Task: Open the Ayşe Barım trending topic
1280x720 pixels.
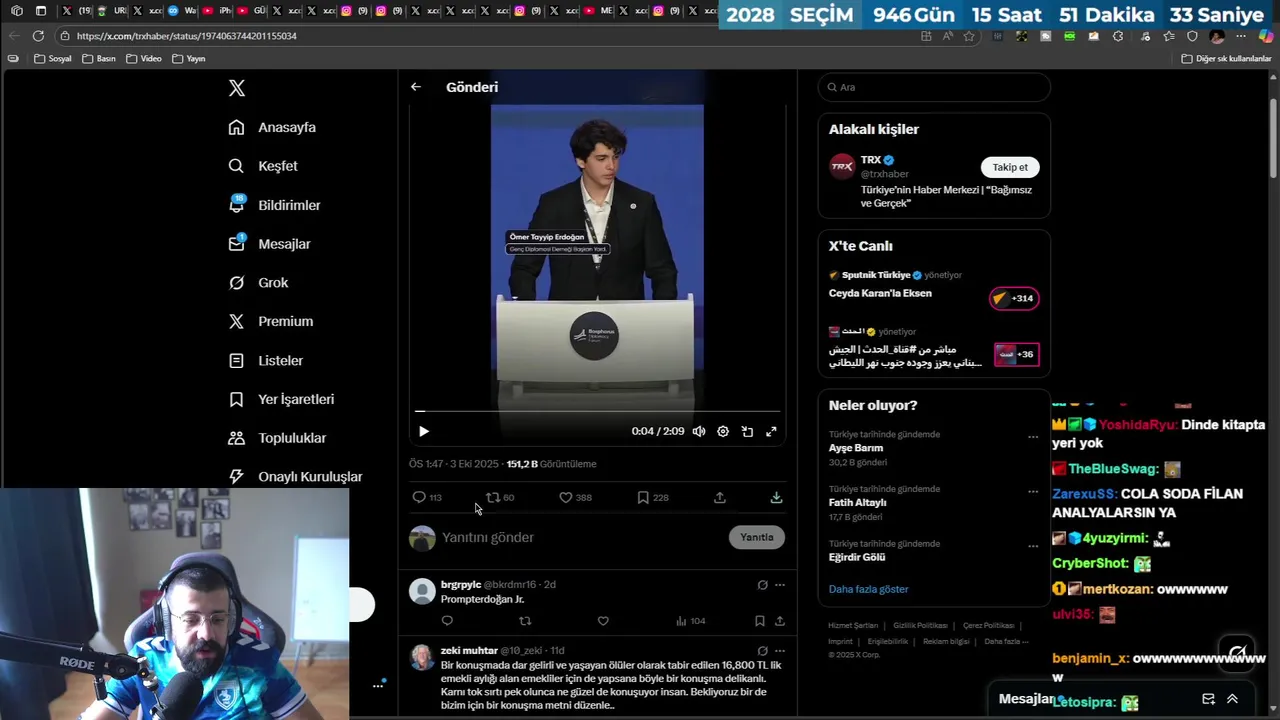Action: (856, 448)
